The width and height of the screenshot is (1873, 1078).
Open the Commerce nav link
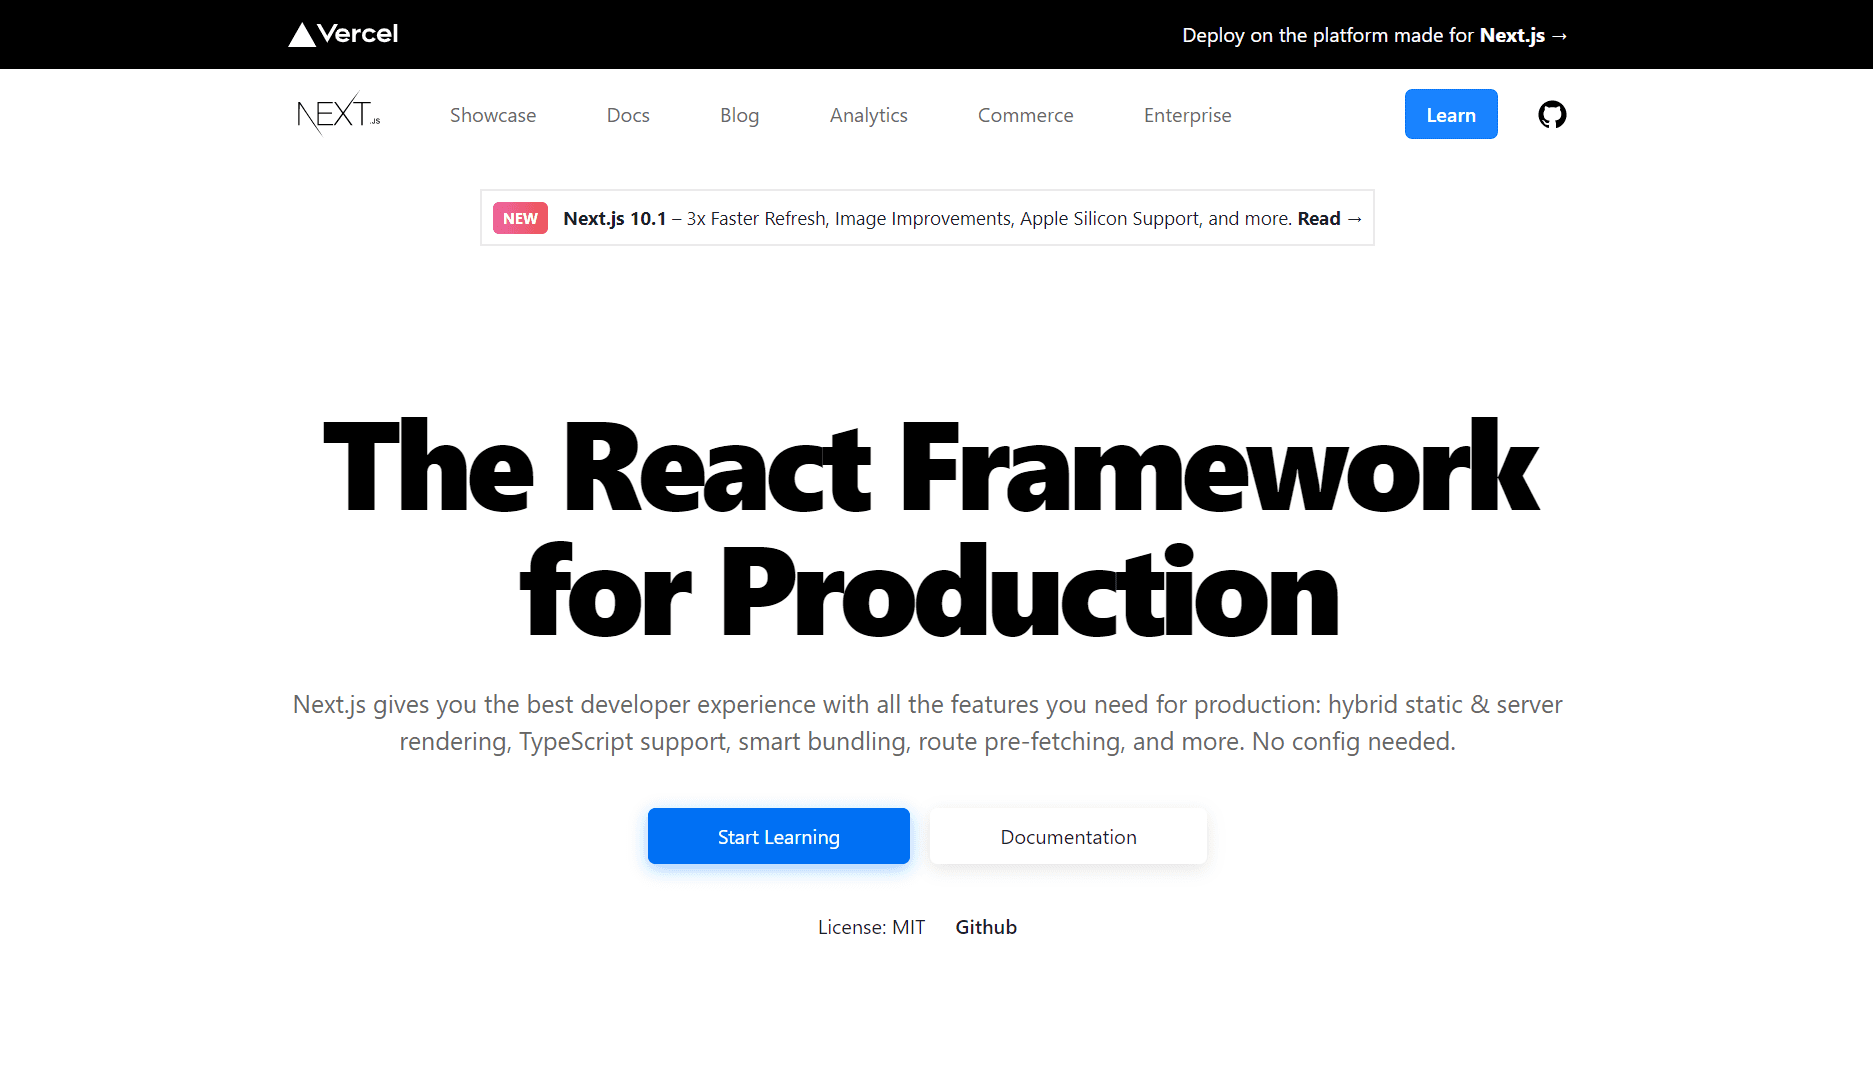click(x=1025, y=115)
